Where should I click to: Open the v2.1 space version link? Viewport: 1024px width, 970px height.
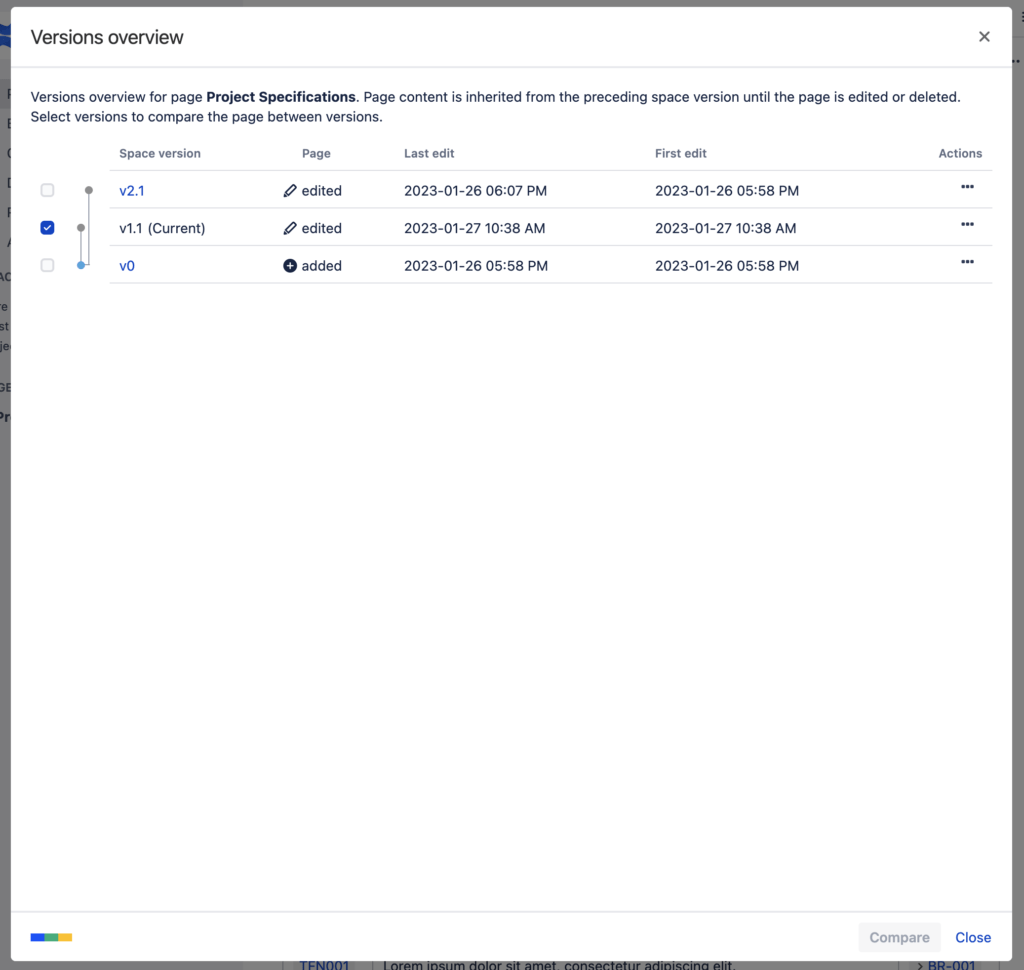131,190
